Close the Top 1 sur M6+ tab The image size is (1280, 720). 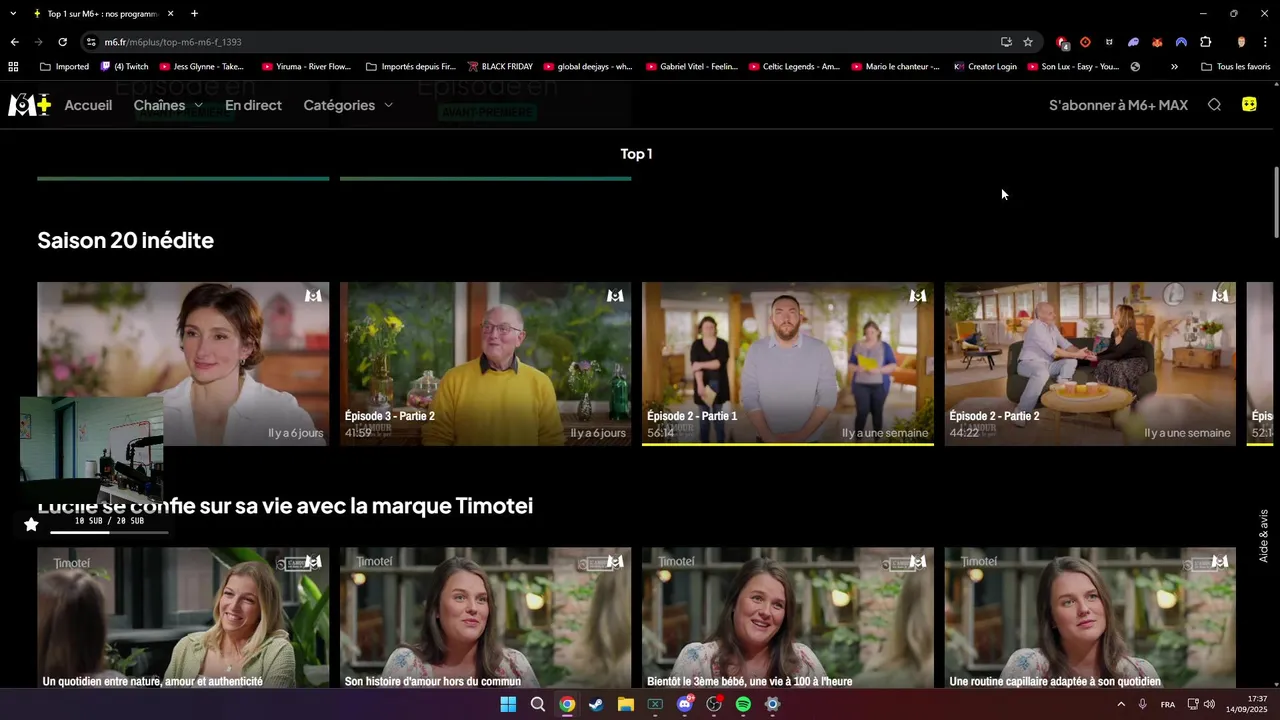[x=170, y=14]
